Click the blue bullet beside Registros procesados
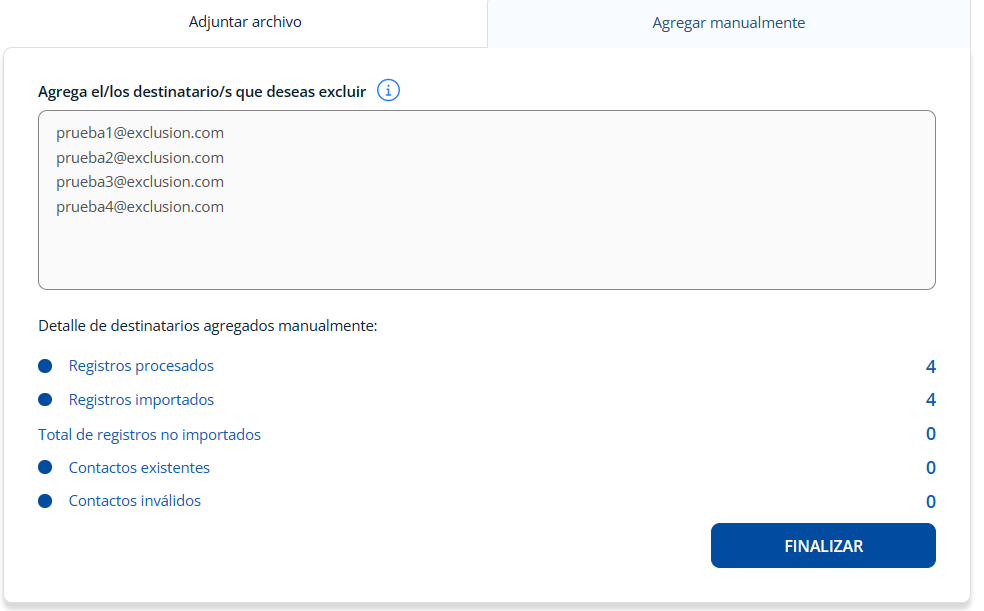The height and width of the screenshot is (611, 984). (45, 366)
